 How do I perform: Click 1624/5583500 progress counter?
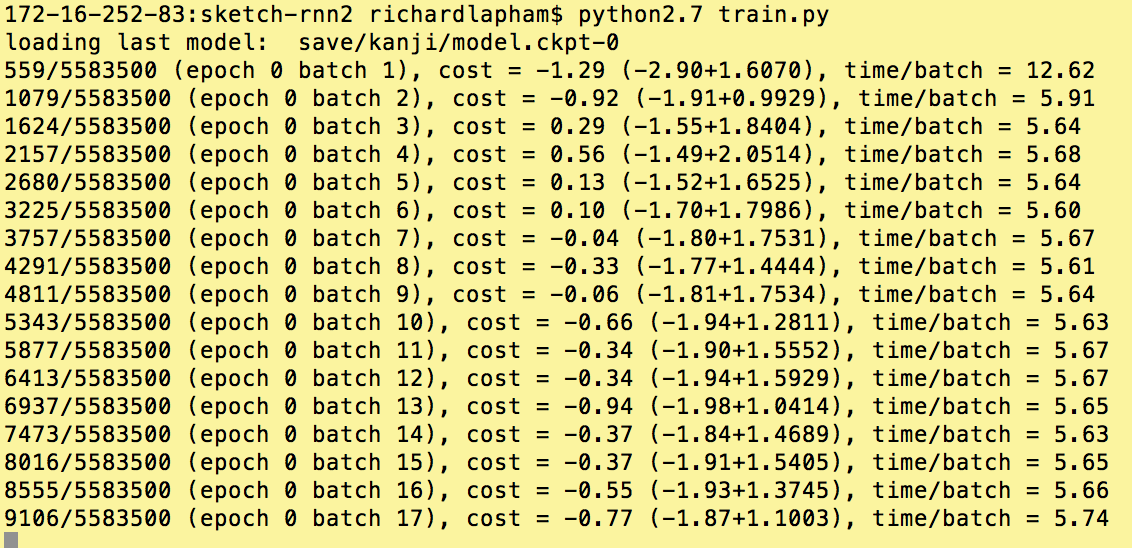pyautogui.click(x=88, y=127)
